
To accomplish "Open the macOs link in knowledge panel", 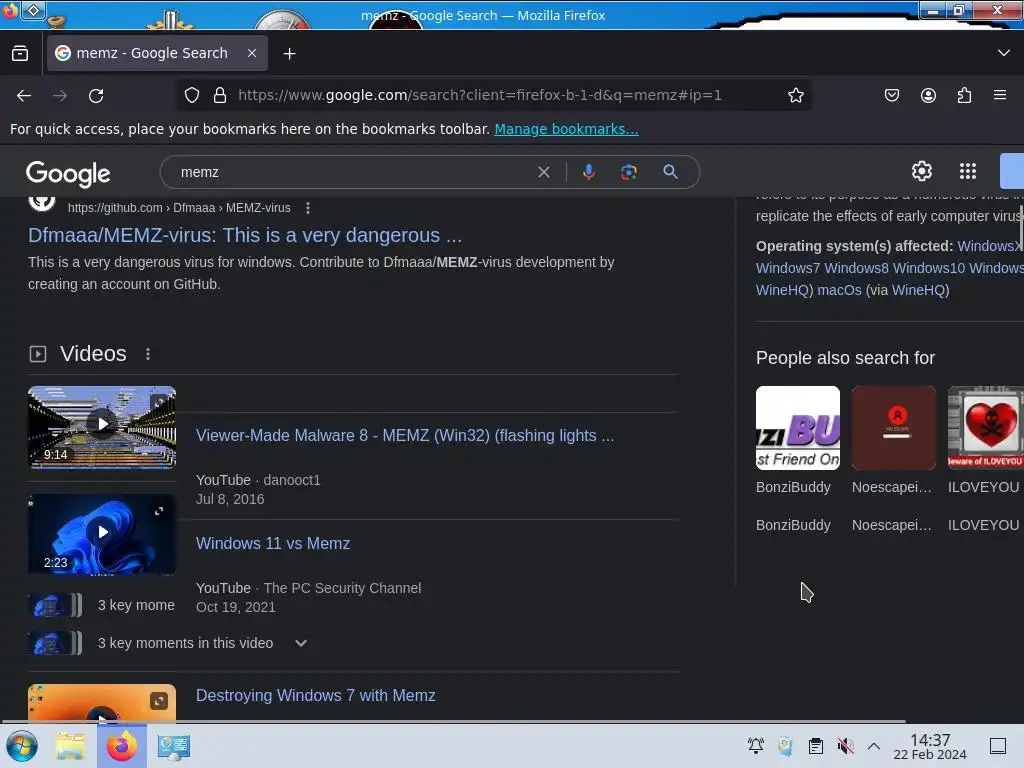I will click(839, 290).
